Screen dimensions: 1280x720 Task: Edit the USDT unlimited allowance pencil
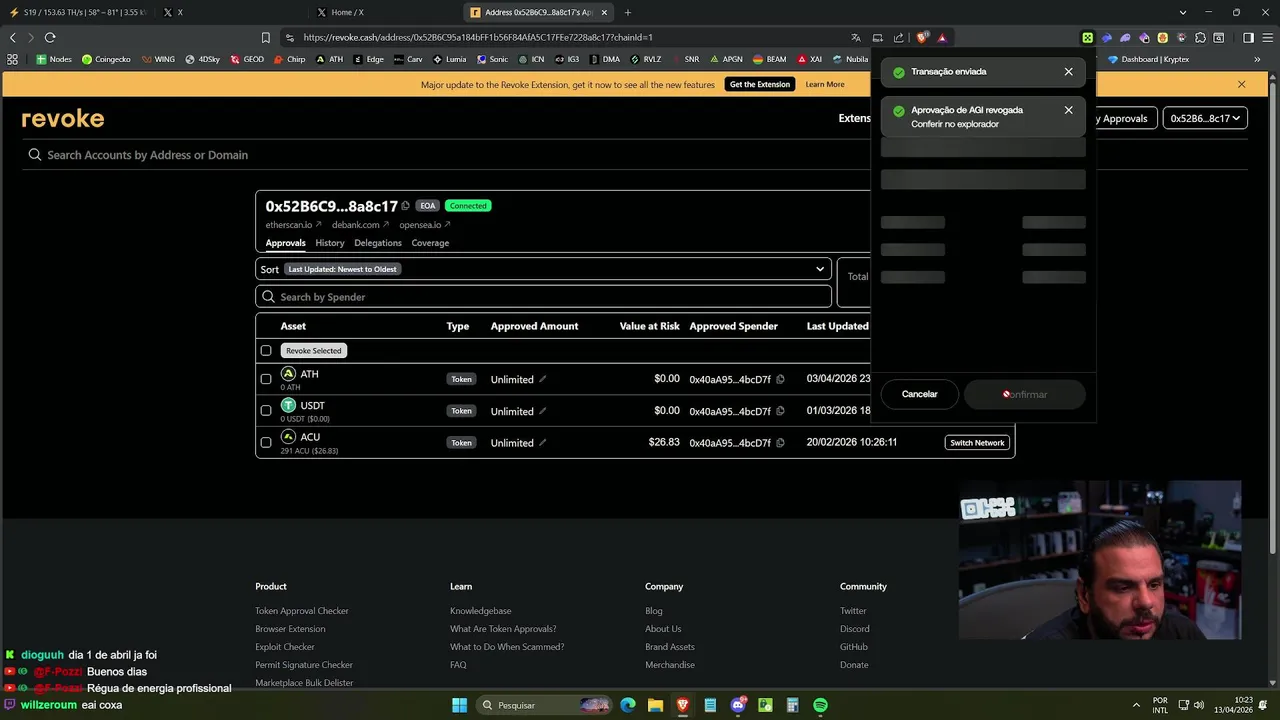(543, 411)
